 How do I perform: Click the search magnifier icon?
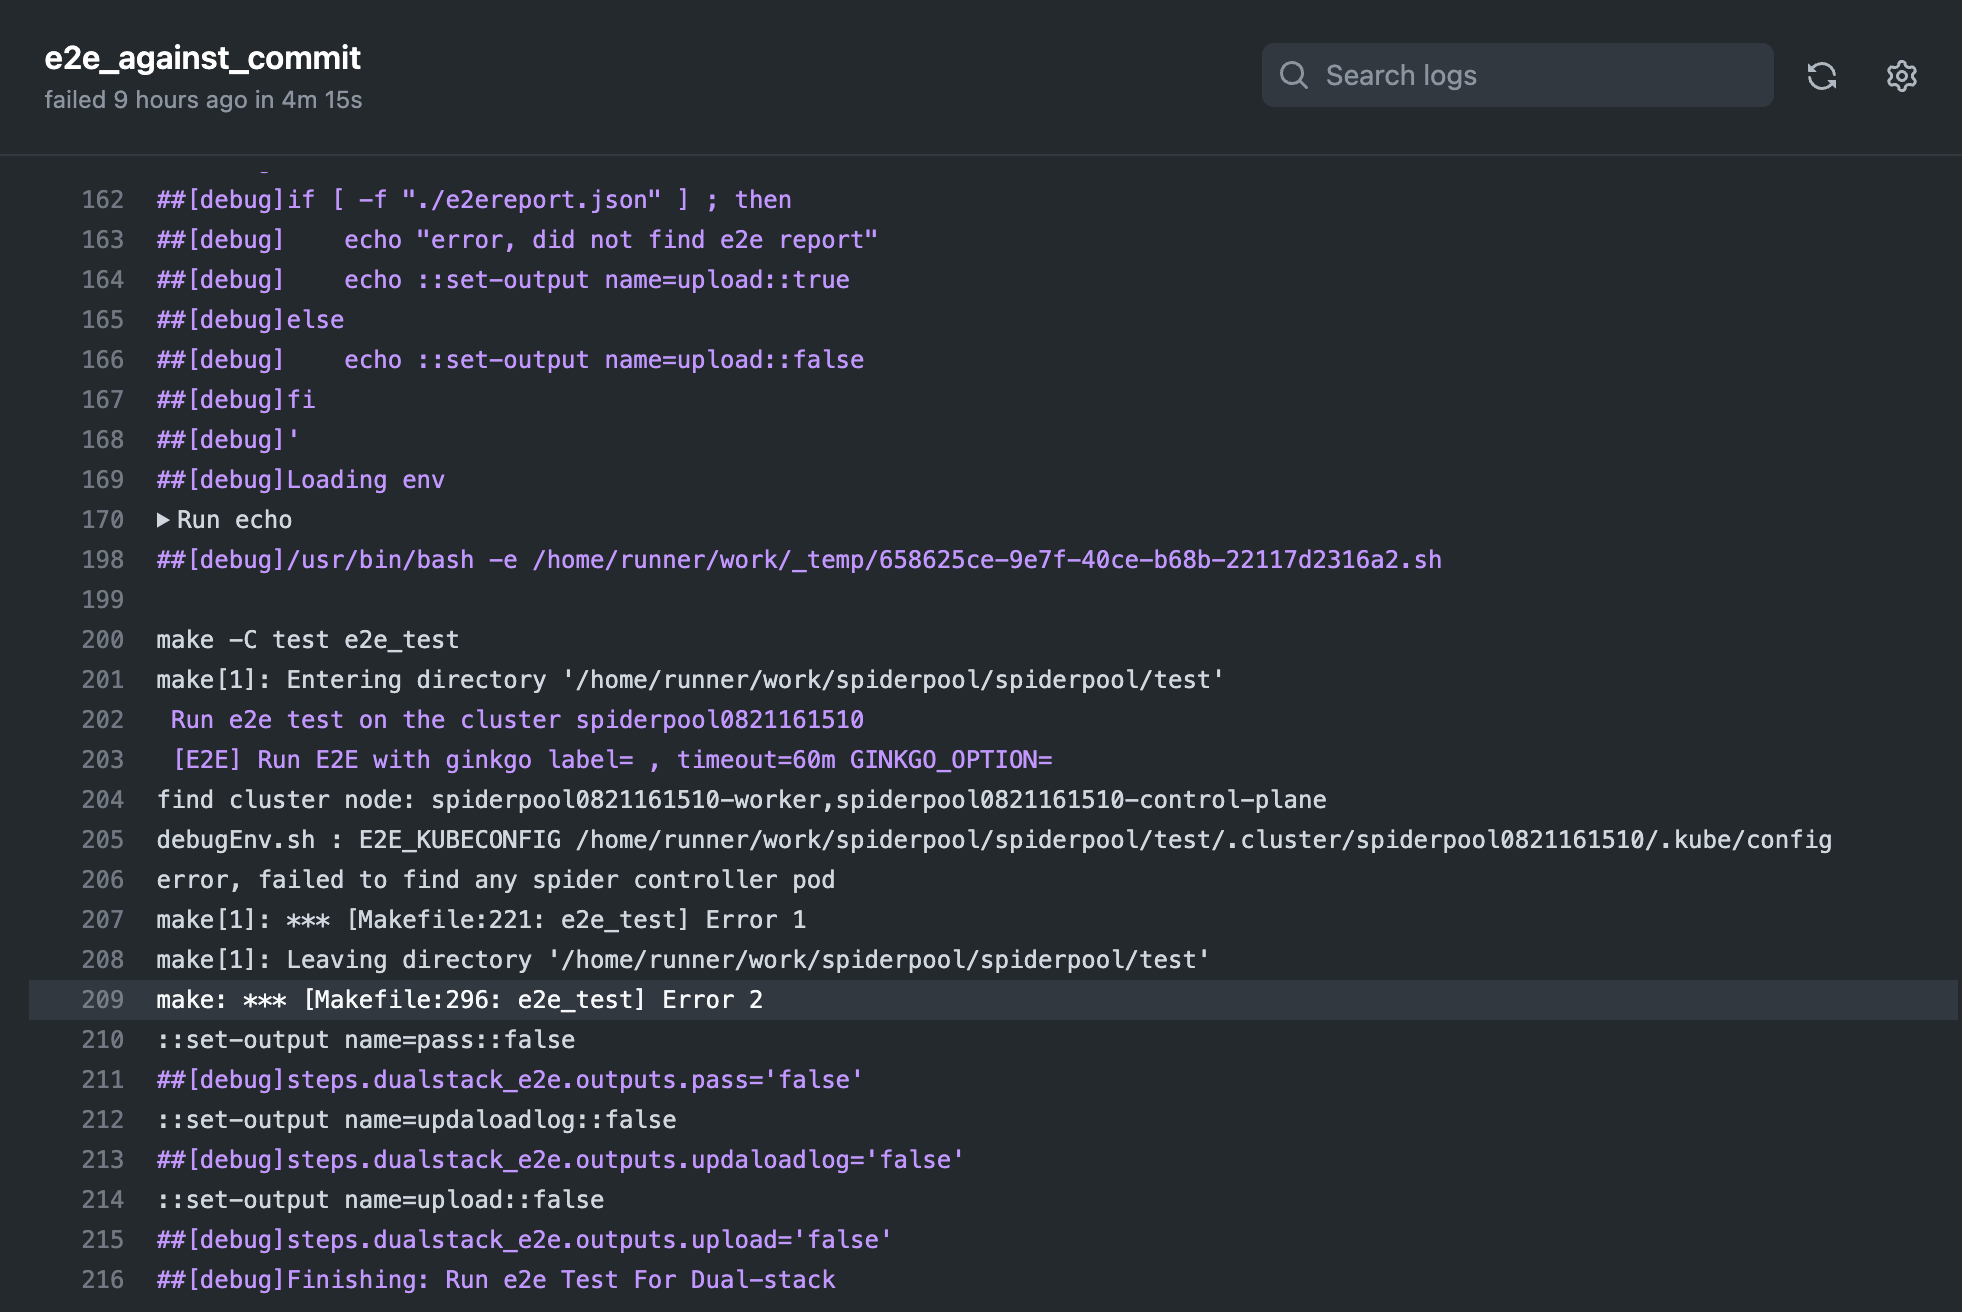pyautogui.click(x=1295, y=75)
